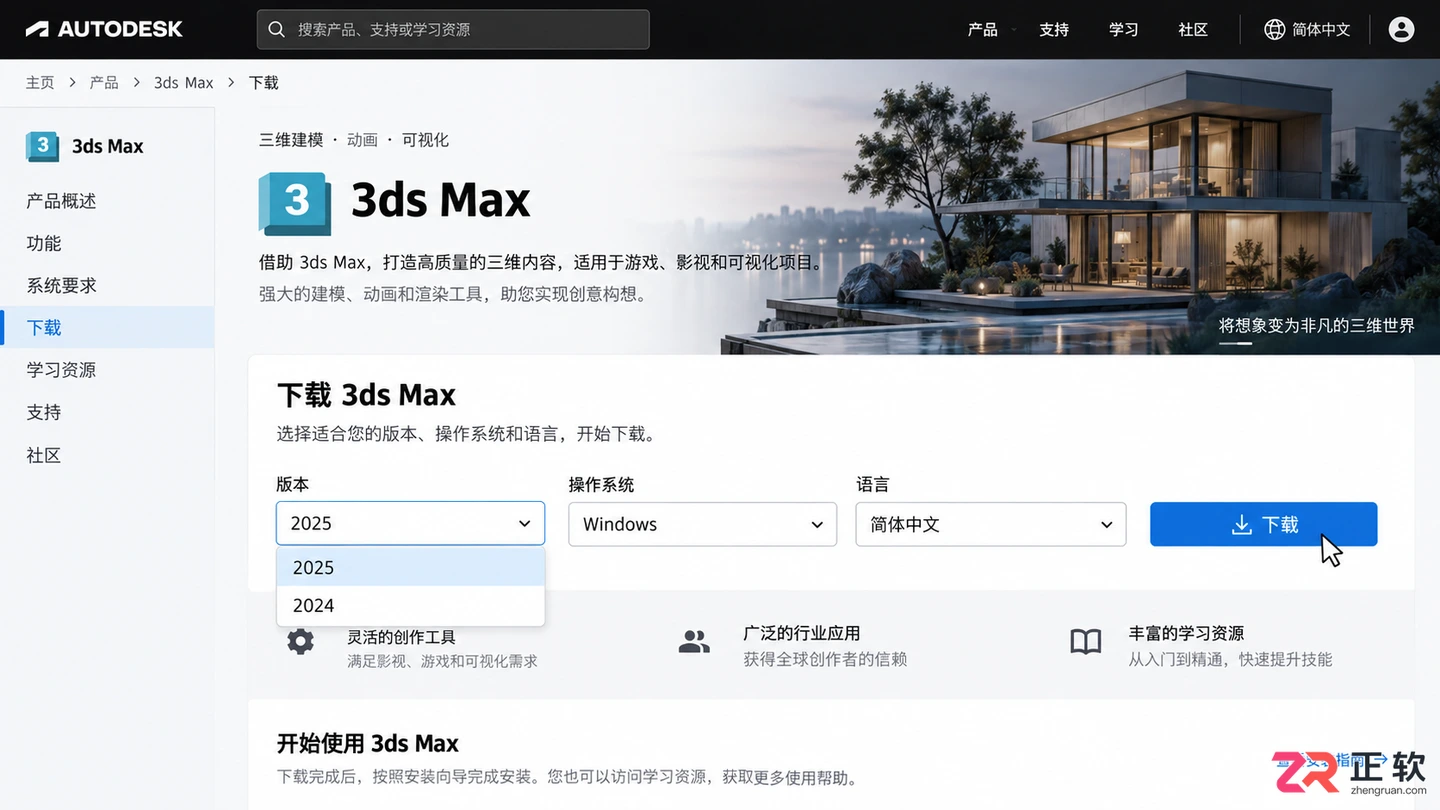1440x810 pixels.
Task: Click the book icon beside 丰富的学习资源
Action: (x=1086, y=642)
